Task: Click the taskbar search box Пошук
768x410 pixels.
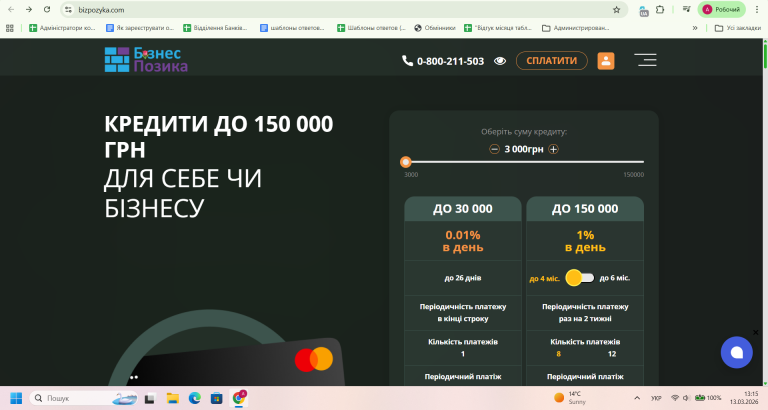Action: (x=84, y=398)
